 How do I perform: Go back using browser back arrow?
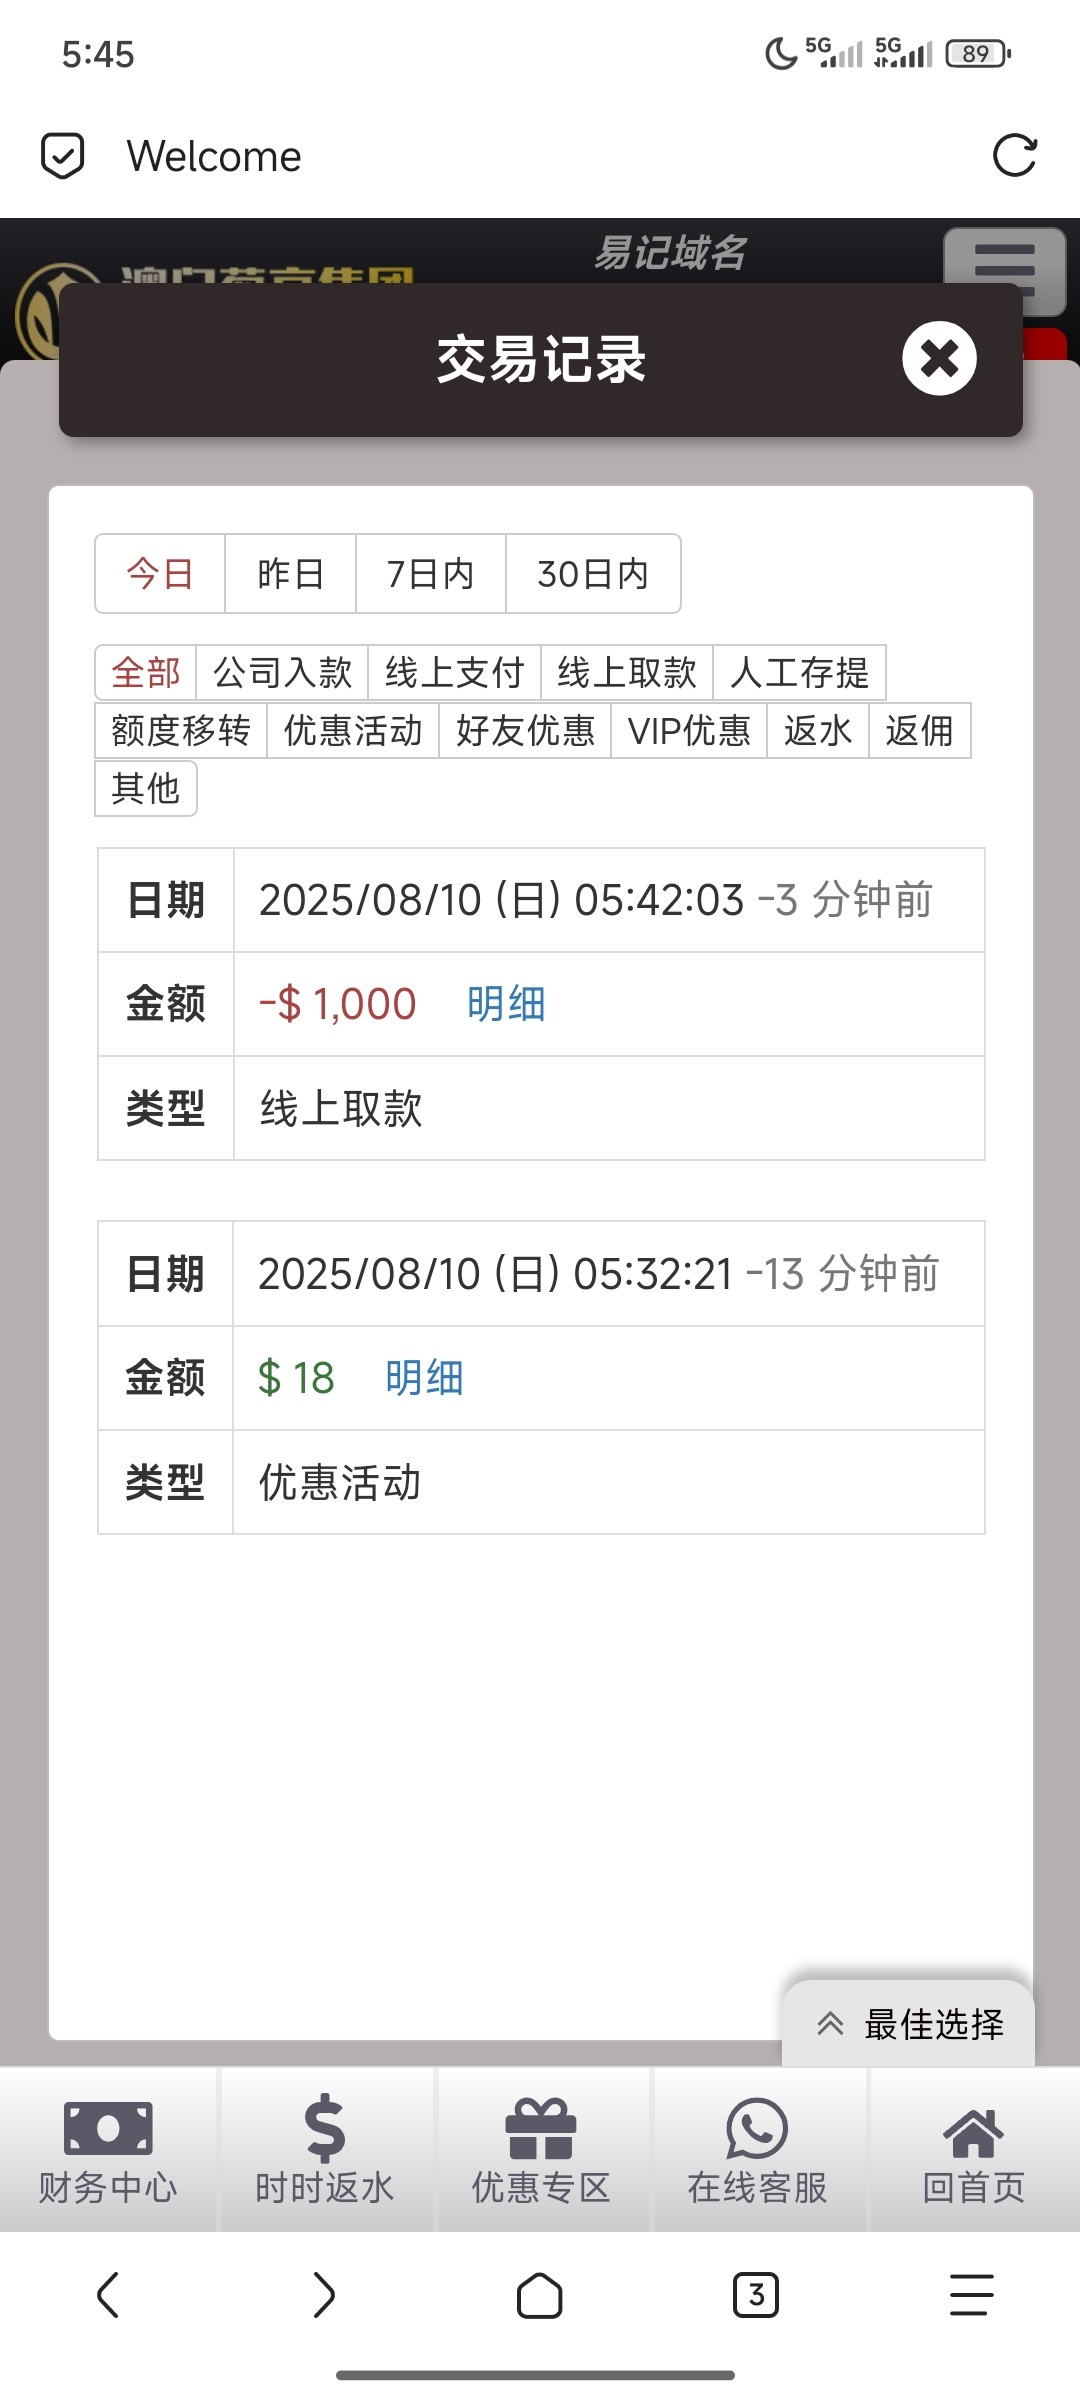coord(108,2295)
